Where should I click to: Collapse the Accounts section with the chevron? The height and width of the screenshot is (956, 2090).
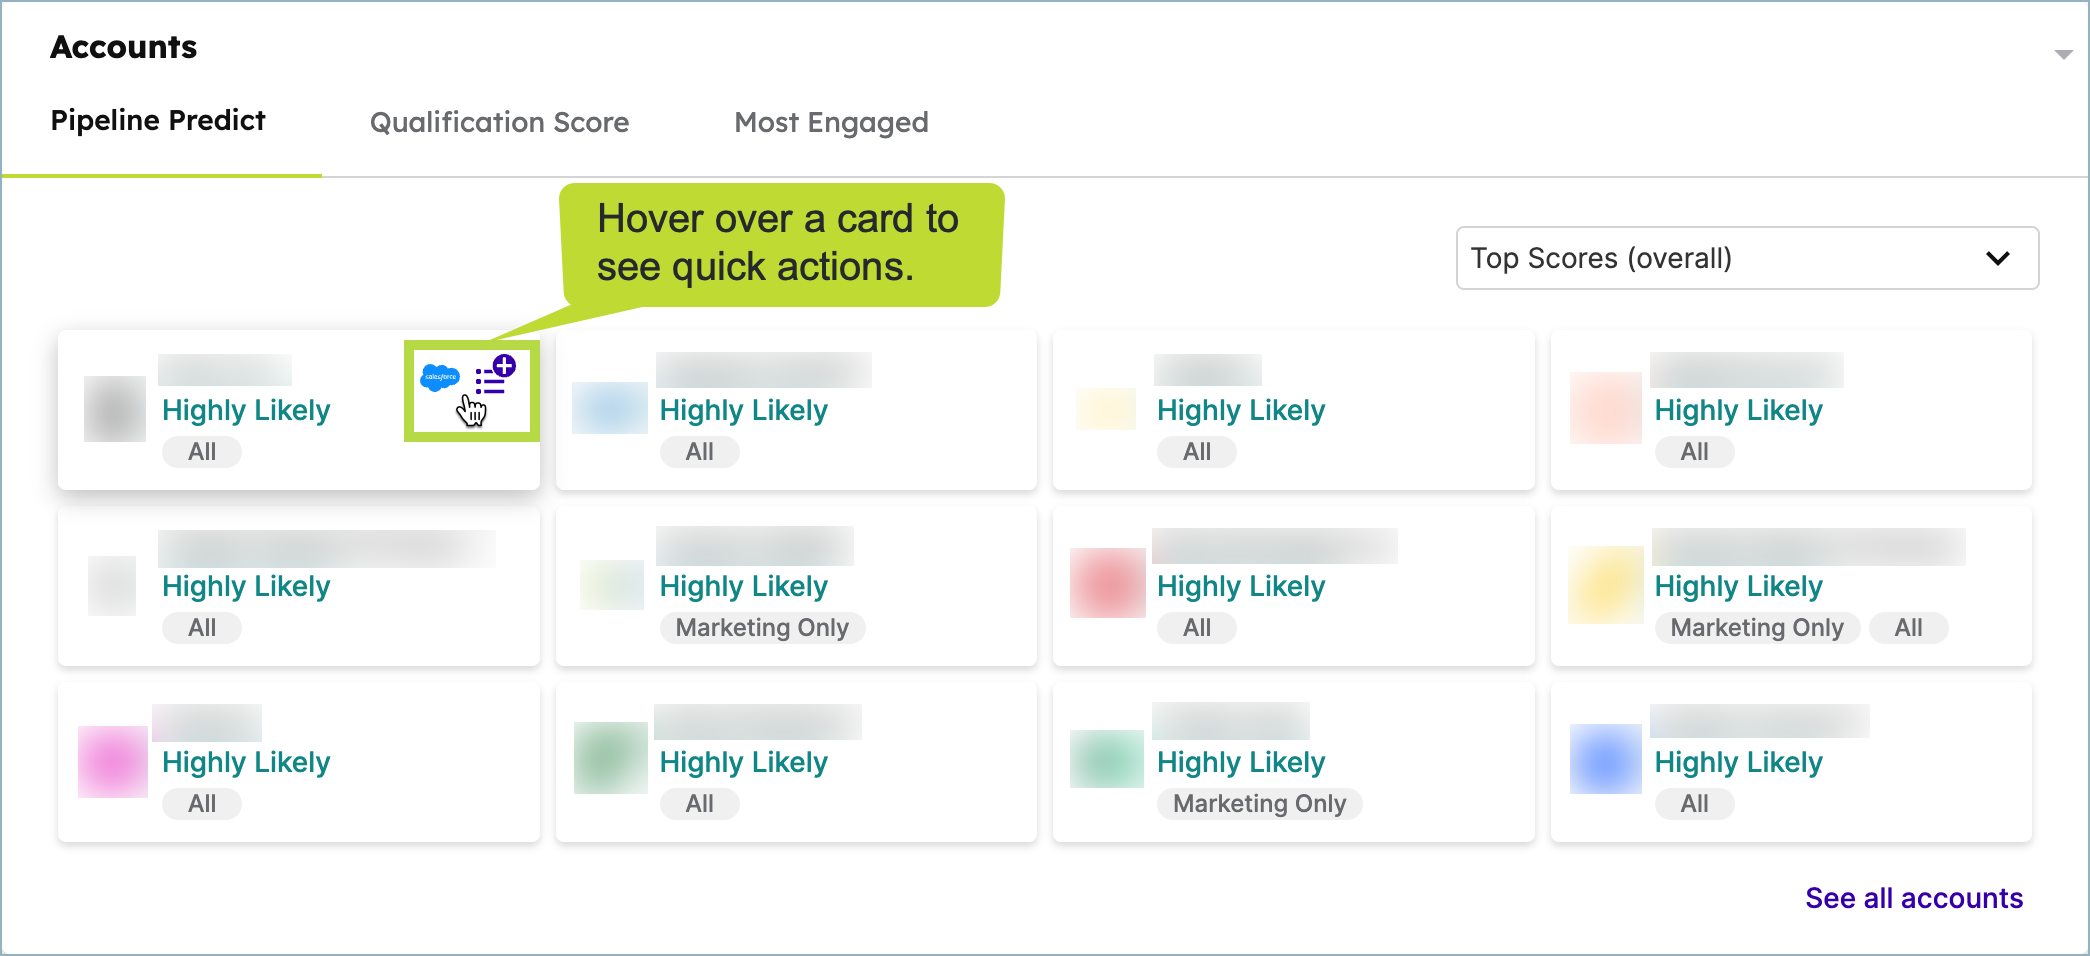(2063, 54)
